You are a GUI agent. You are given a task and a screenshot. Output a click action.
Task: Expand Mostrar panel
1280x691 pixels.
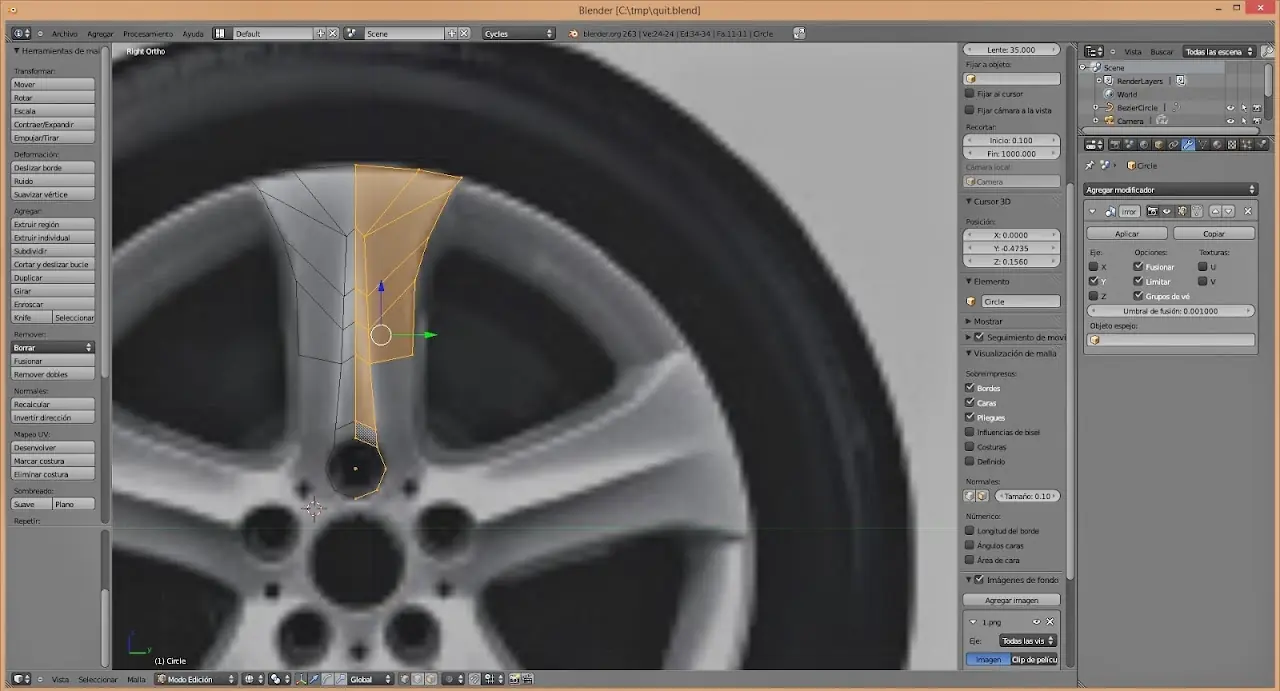click(x=968, y=321)
